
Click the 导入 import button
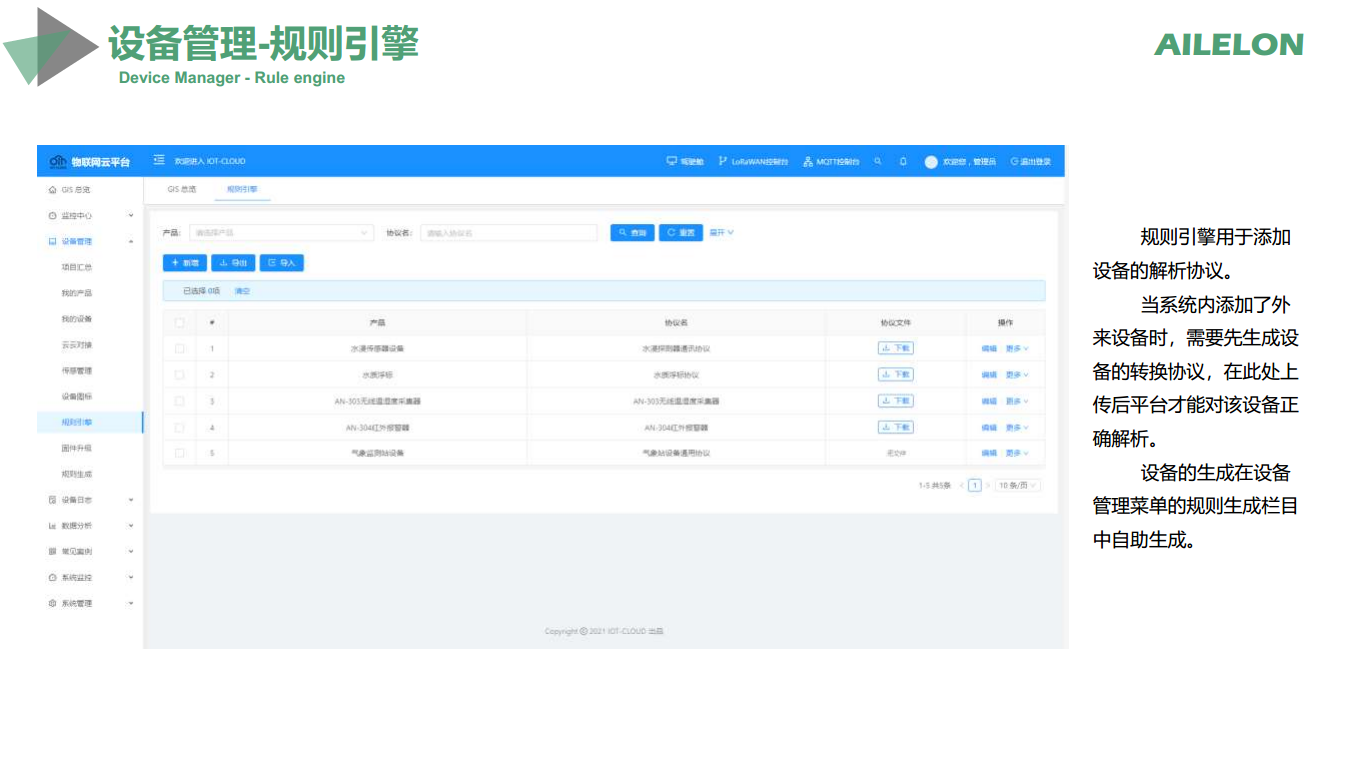pos(282,262)
